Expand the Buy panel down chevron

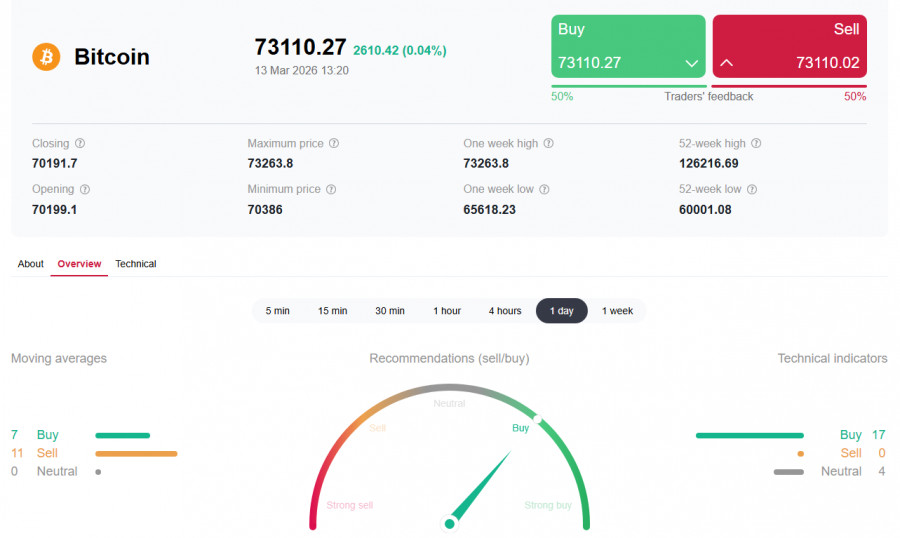(x=692, y=63)
